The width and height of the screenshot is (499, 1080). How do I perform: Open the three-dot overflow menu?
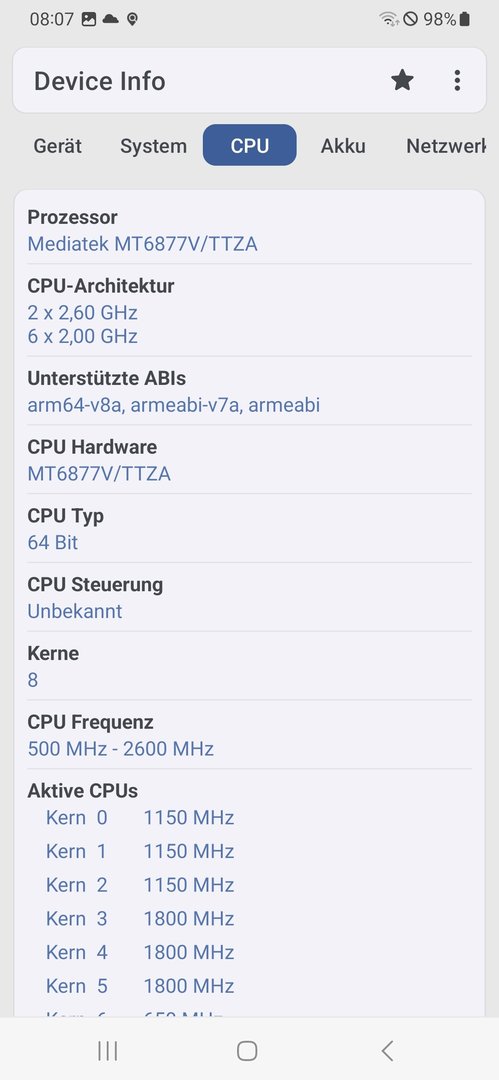coord(457,81)
